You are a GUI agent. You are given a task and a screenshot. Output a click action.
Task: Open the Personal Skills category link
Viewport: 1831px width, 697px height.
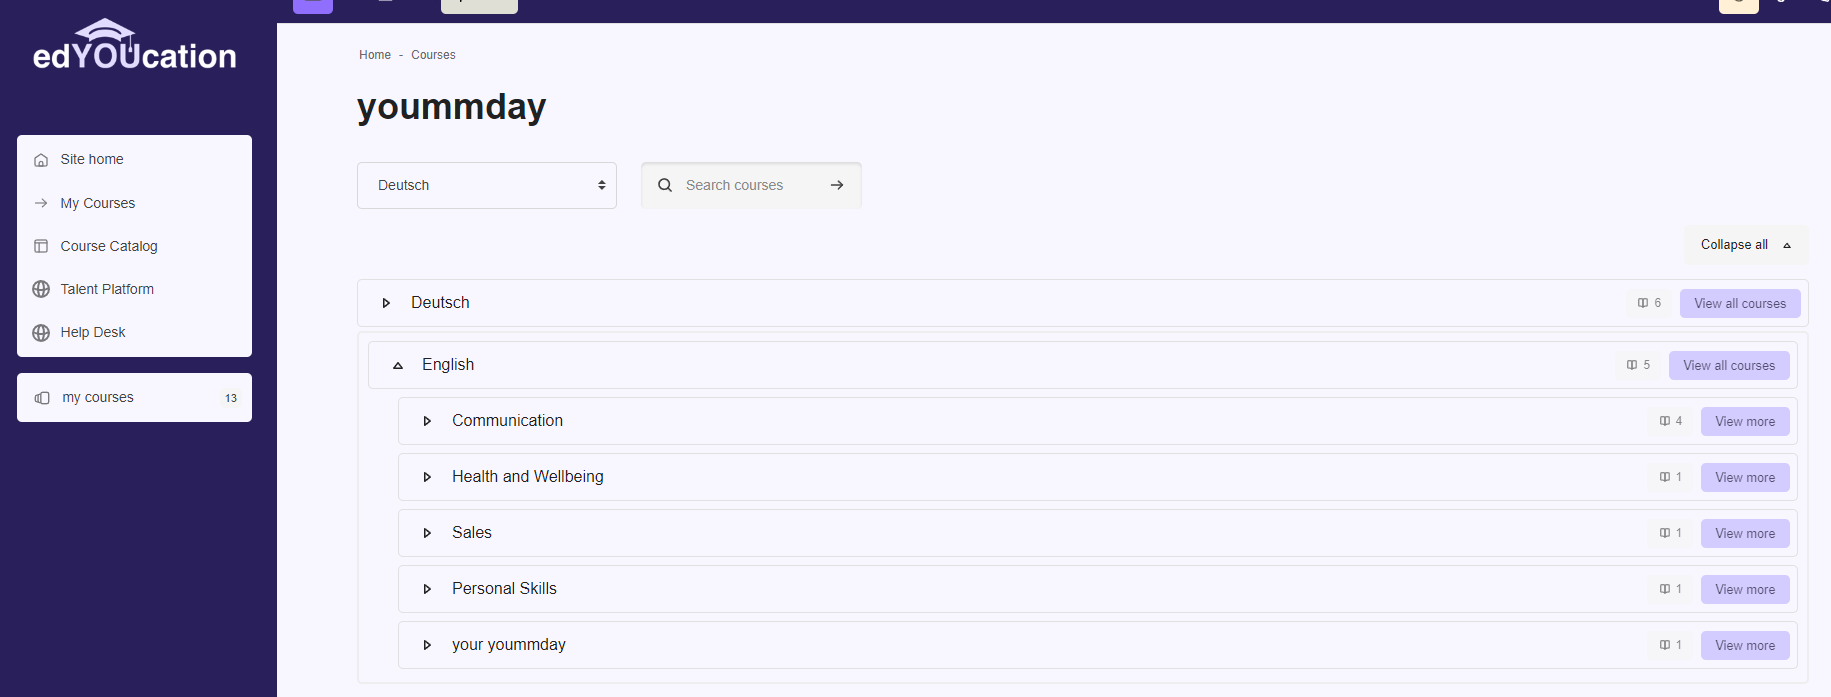pyautogui.click(x=504, y=588)
